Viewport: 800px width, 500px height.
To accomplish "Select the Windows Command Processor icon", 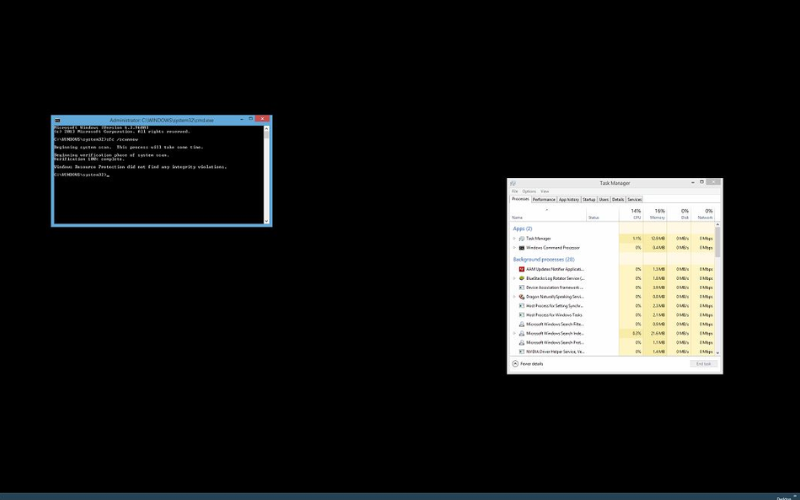I will pos(521,248).
